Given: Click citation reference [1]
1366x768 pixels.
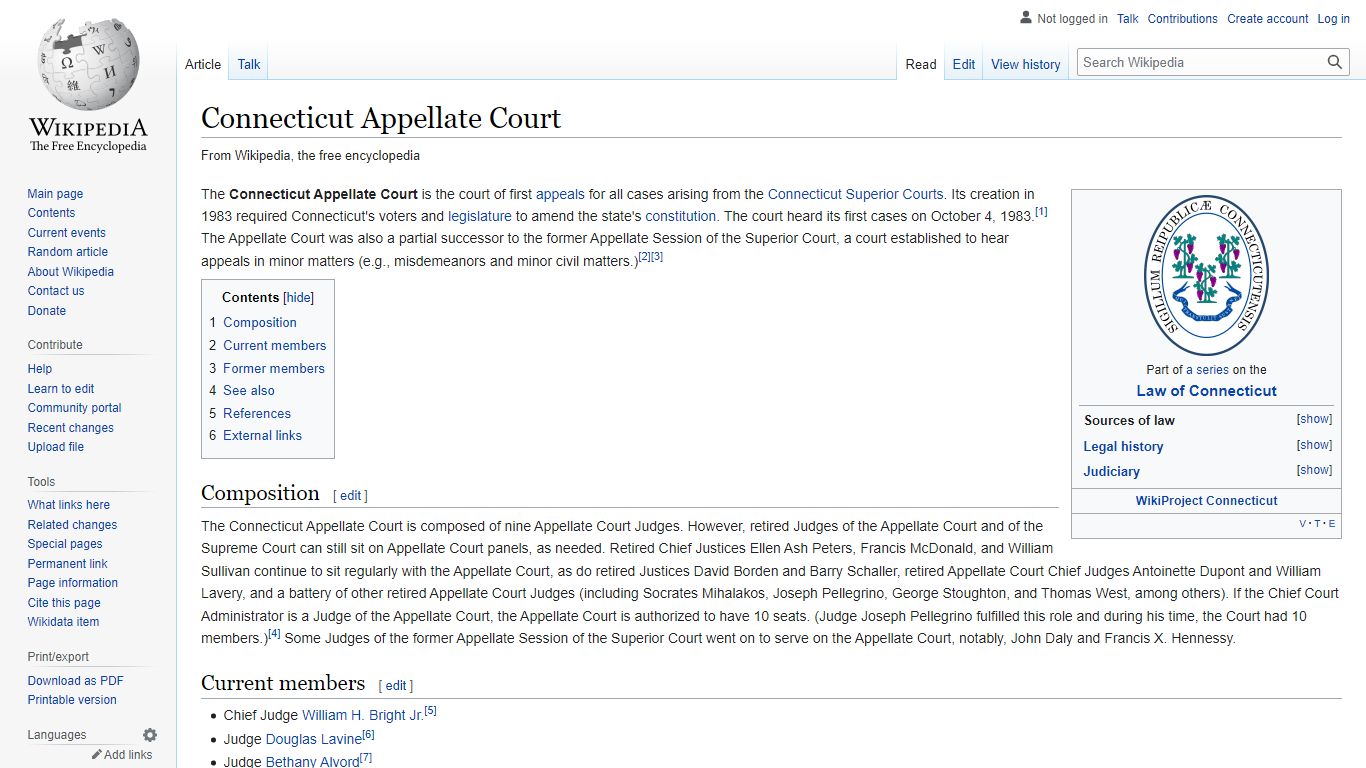Looking at the screenshot, I should [x=1041, y=212].
